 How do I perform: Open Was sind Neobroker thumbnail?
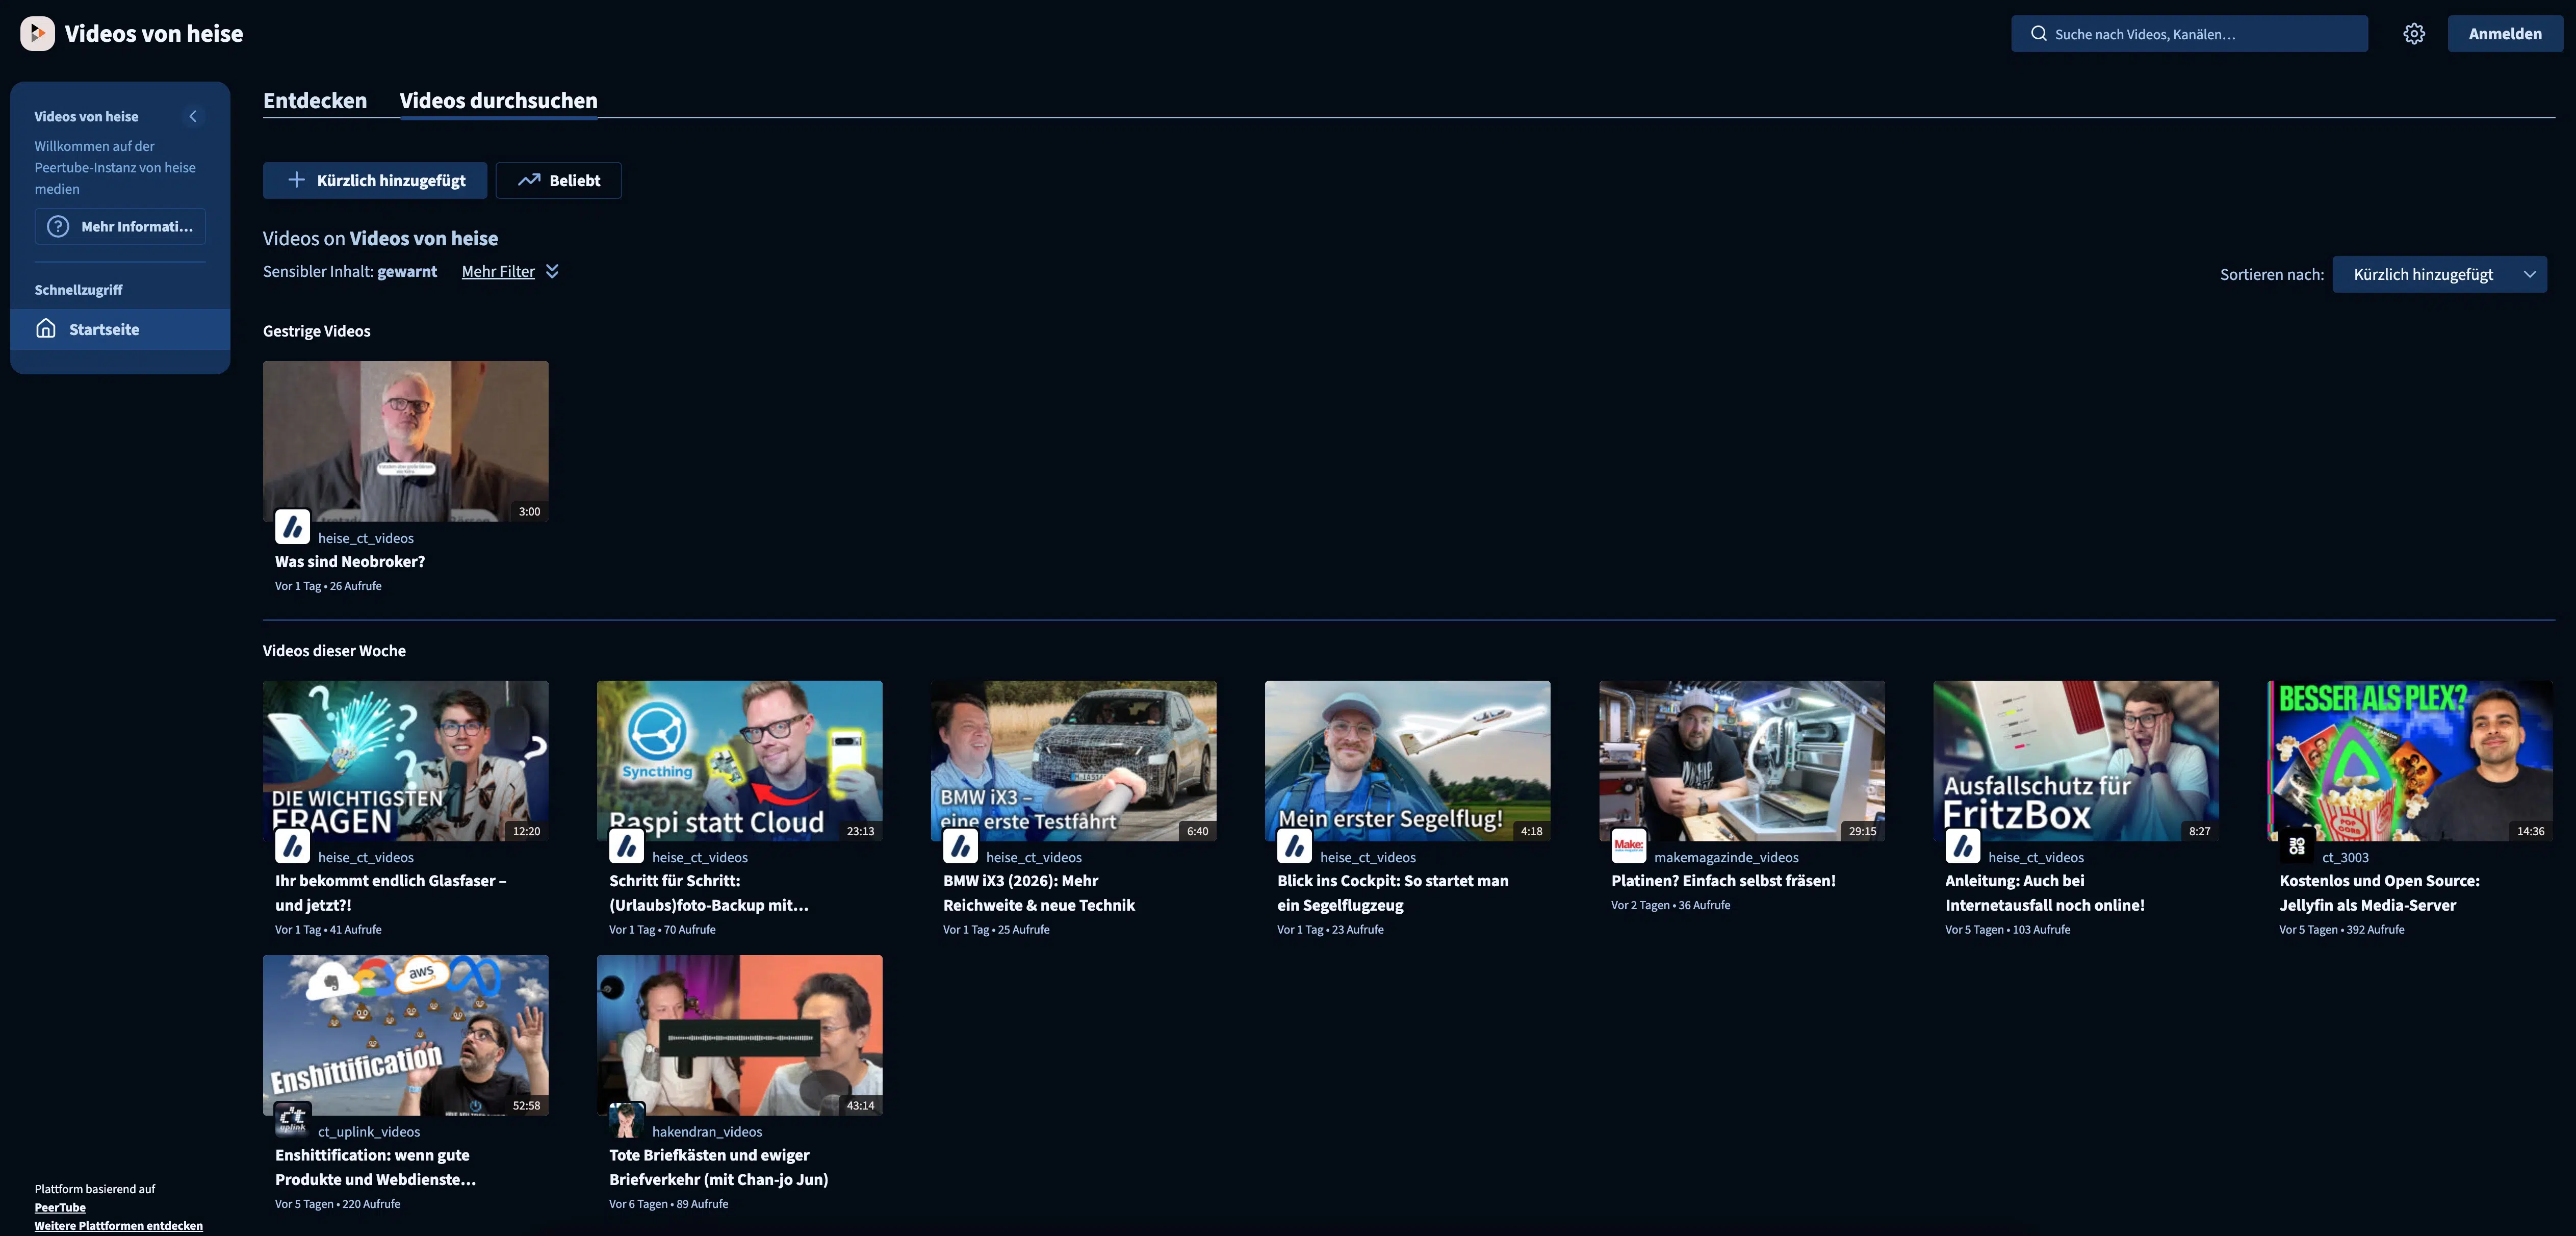coord(405,441)
